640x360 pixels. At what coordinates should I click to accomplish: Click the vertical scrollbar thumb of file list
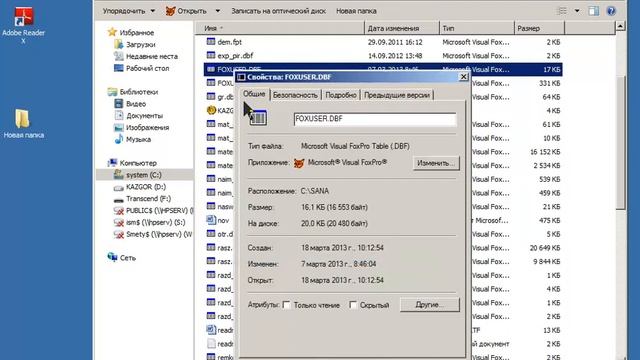click(x=620, y=143)
